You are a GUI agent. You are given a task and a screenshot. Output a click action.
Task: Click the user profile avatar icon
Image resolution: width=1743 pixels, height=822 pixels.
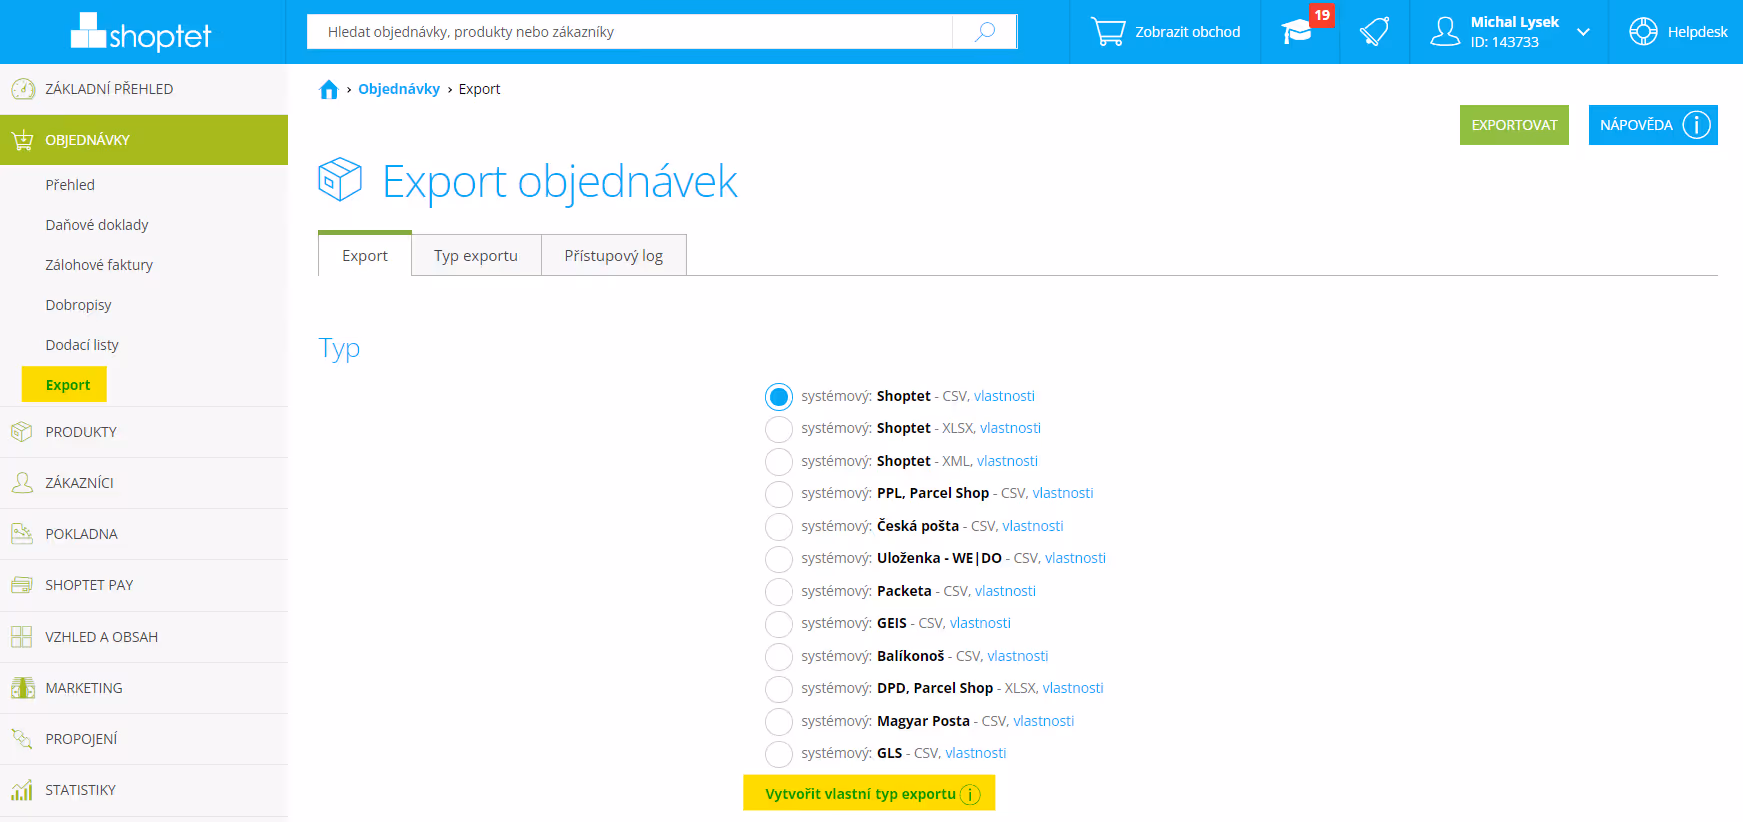pos(1445,32)
